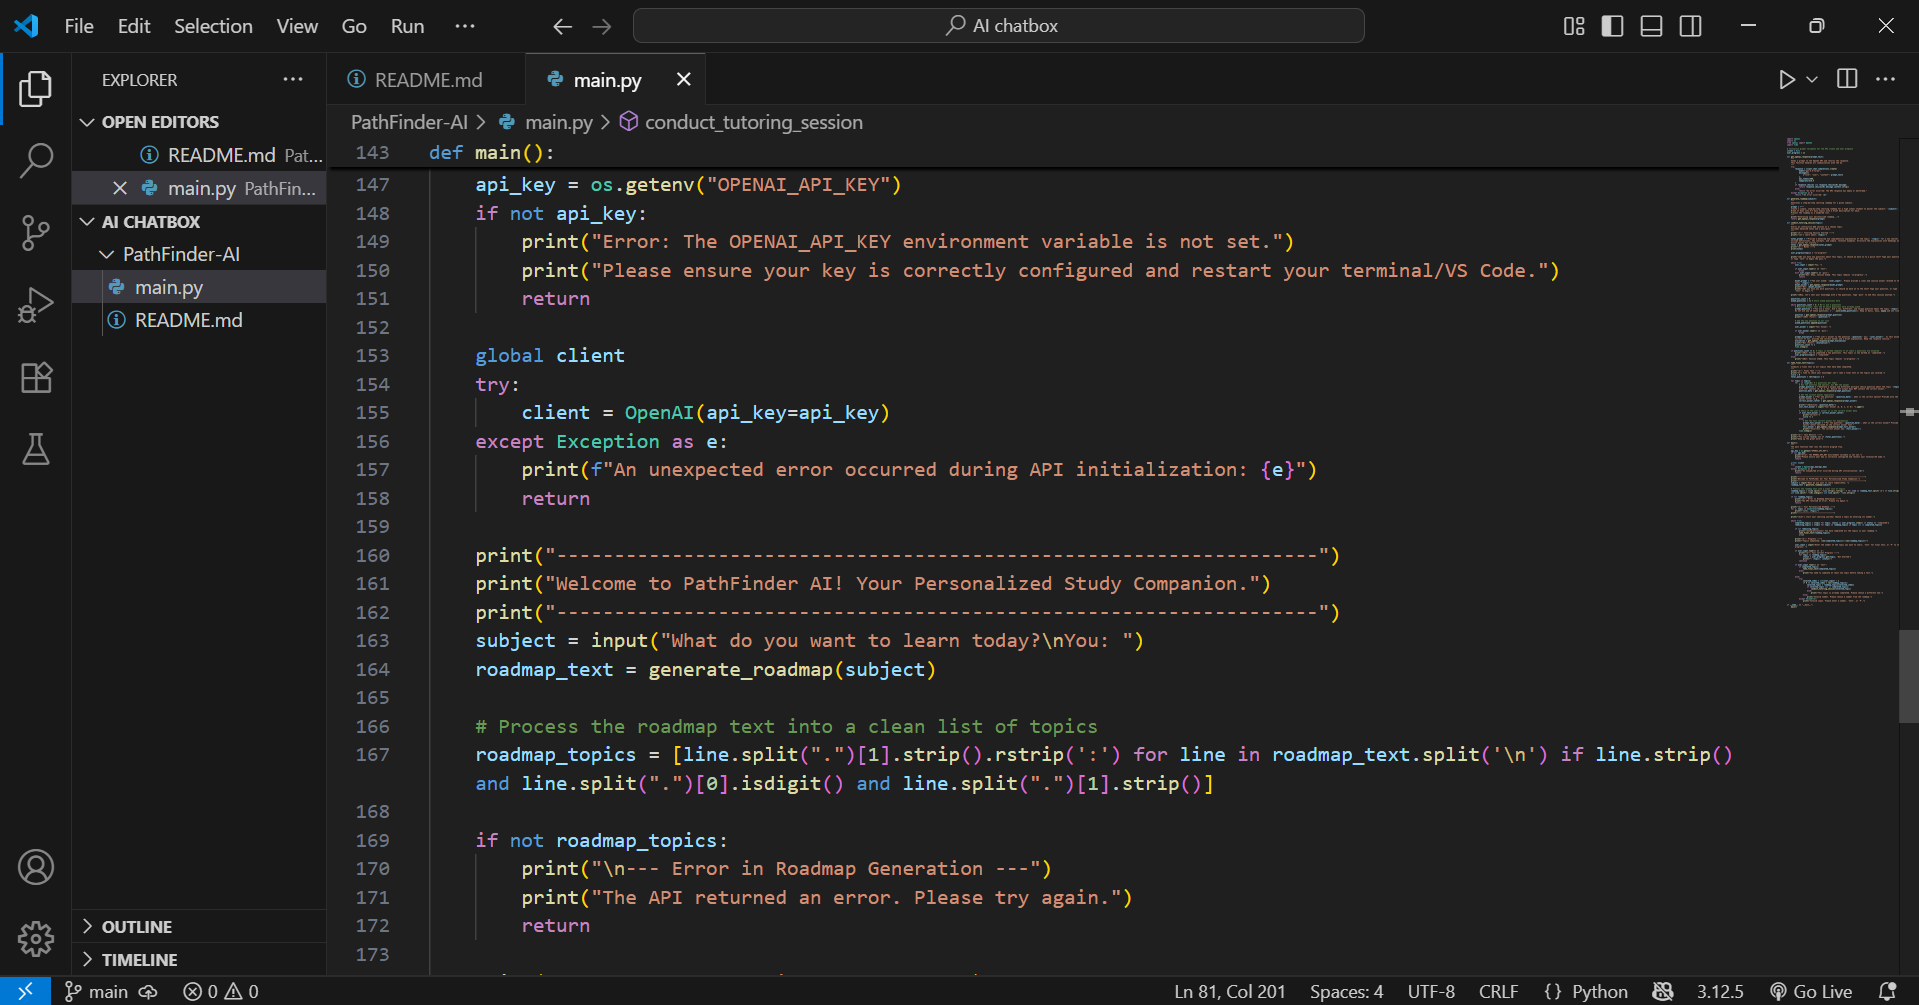The width and height of the screenshot is (1919, 1005).
Task: Collapse the PathFinder-AI folder
Action: [180, 255]
